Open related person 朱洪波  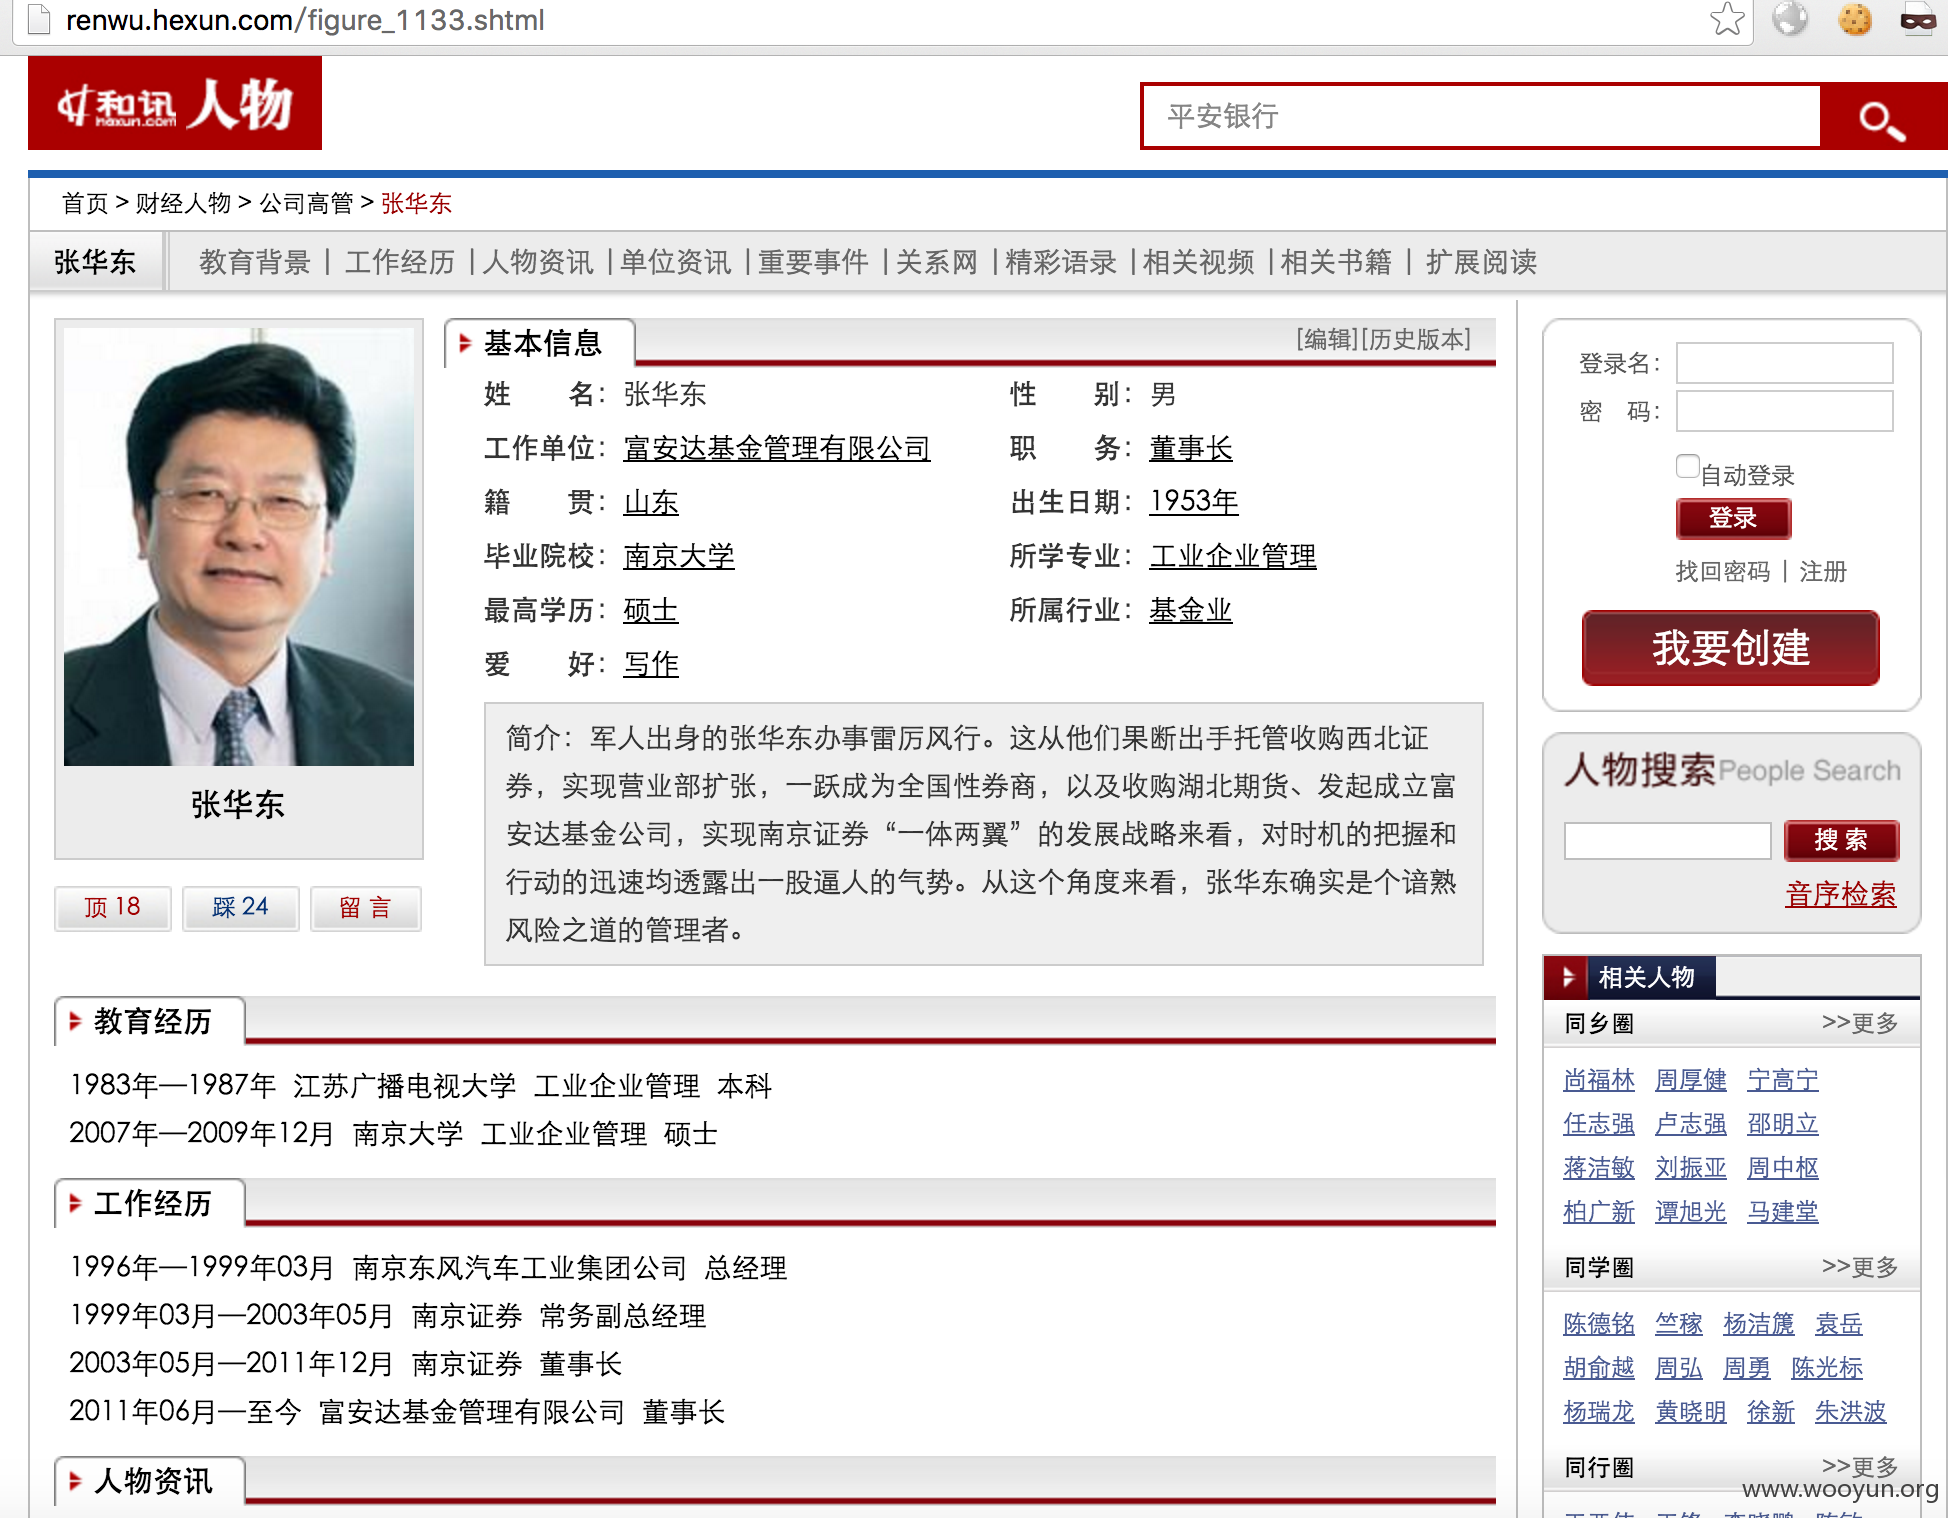click(x=1851, y=1412)
